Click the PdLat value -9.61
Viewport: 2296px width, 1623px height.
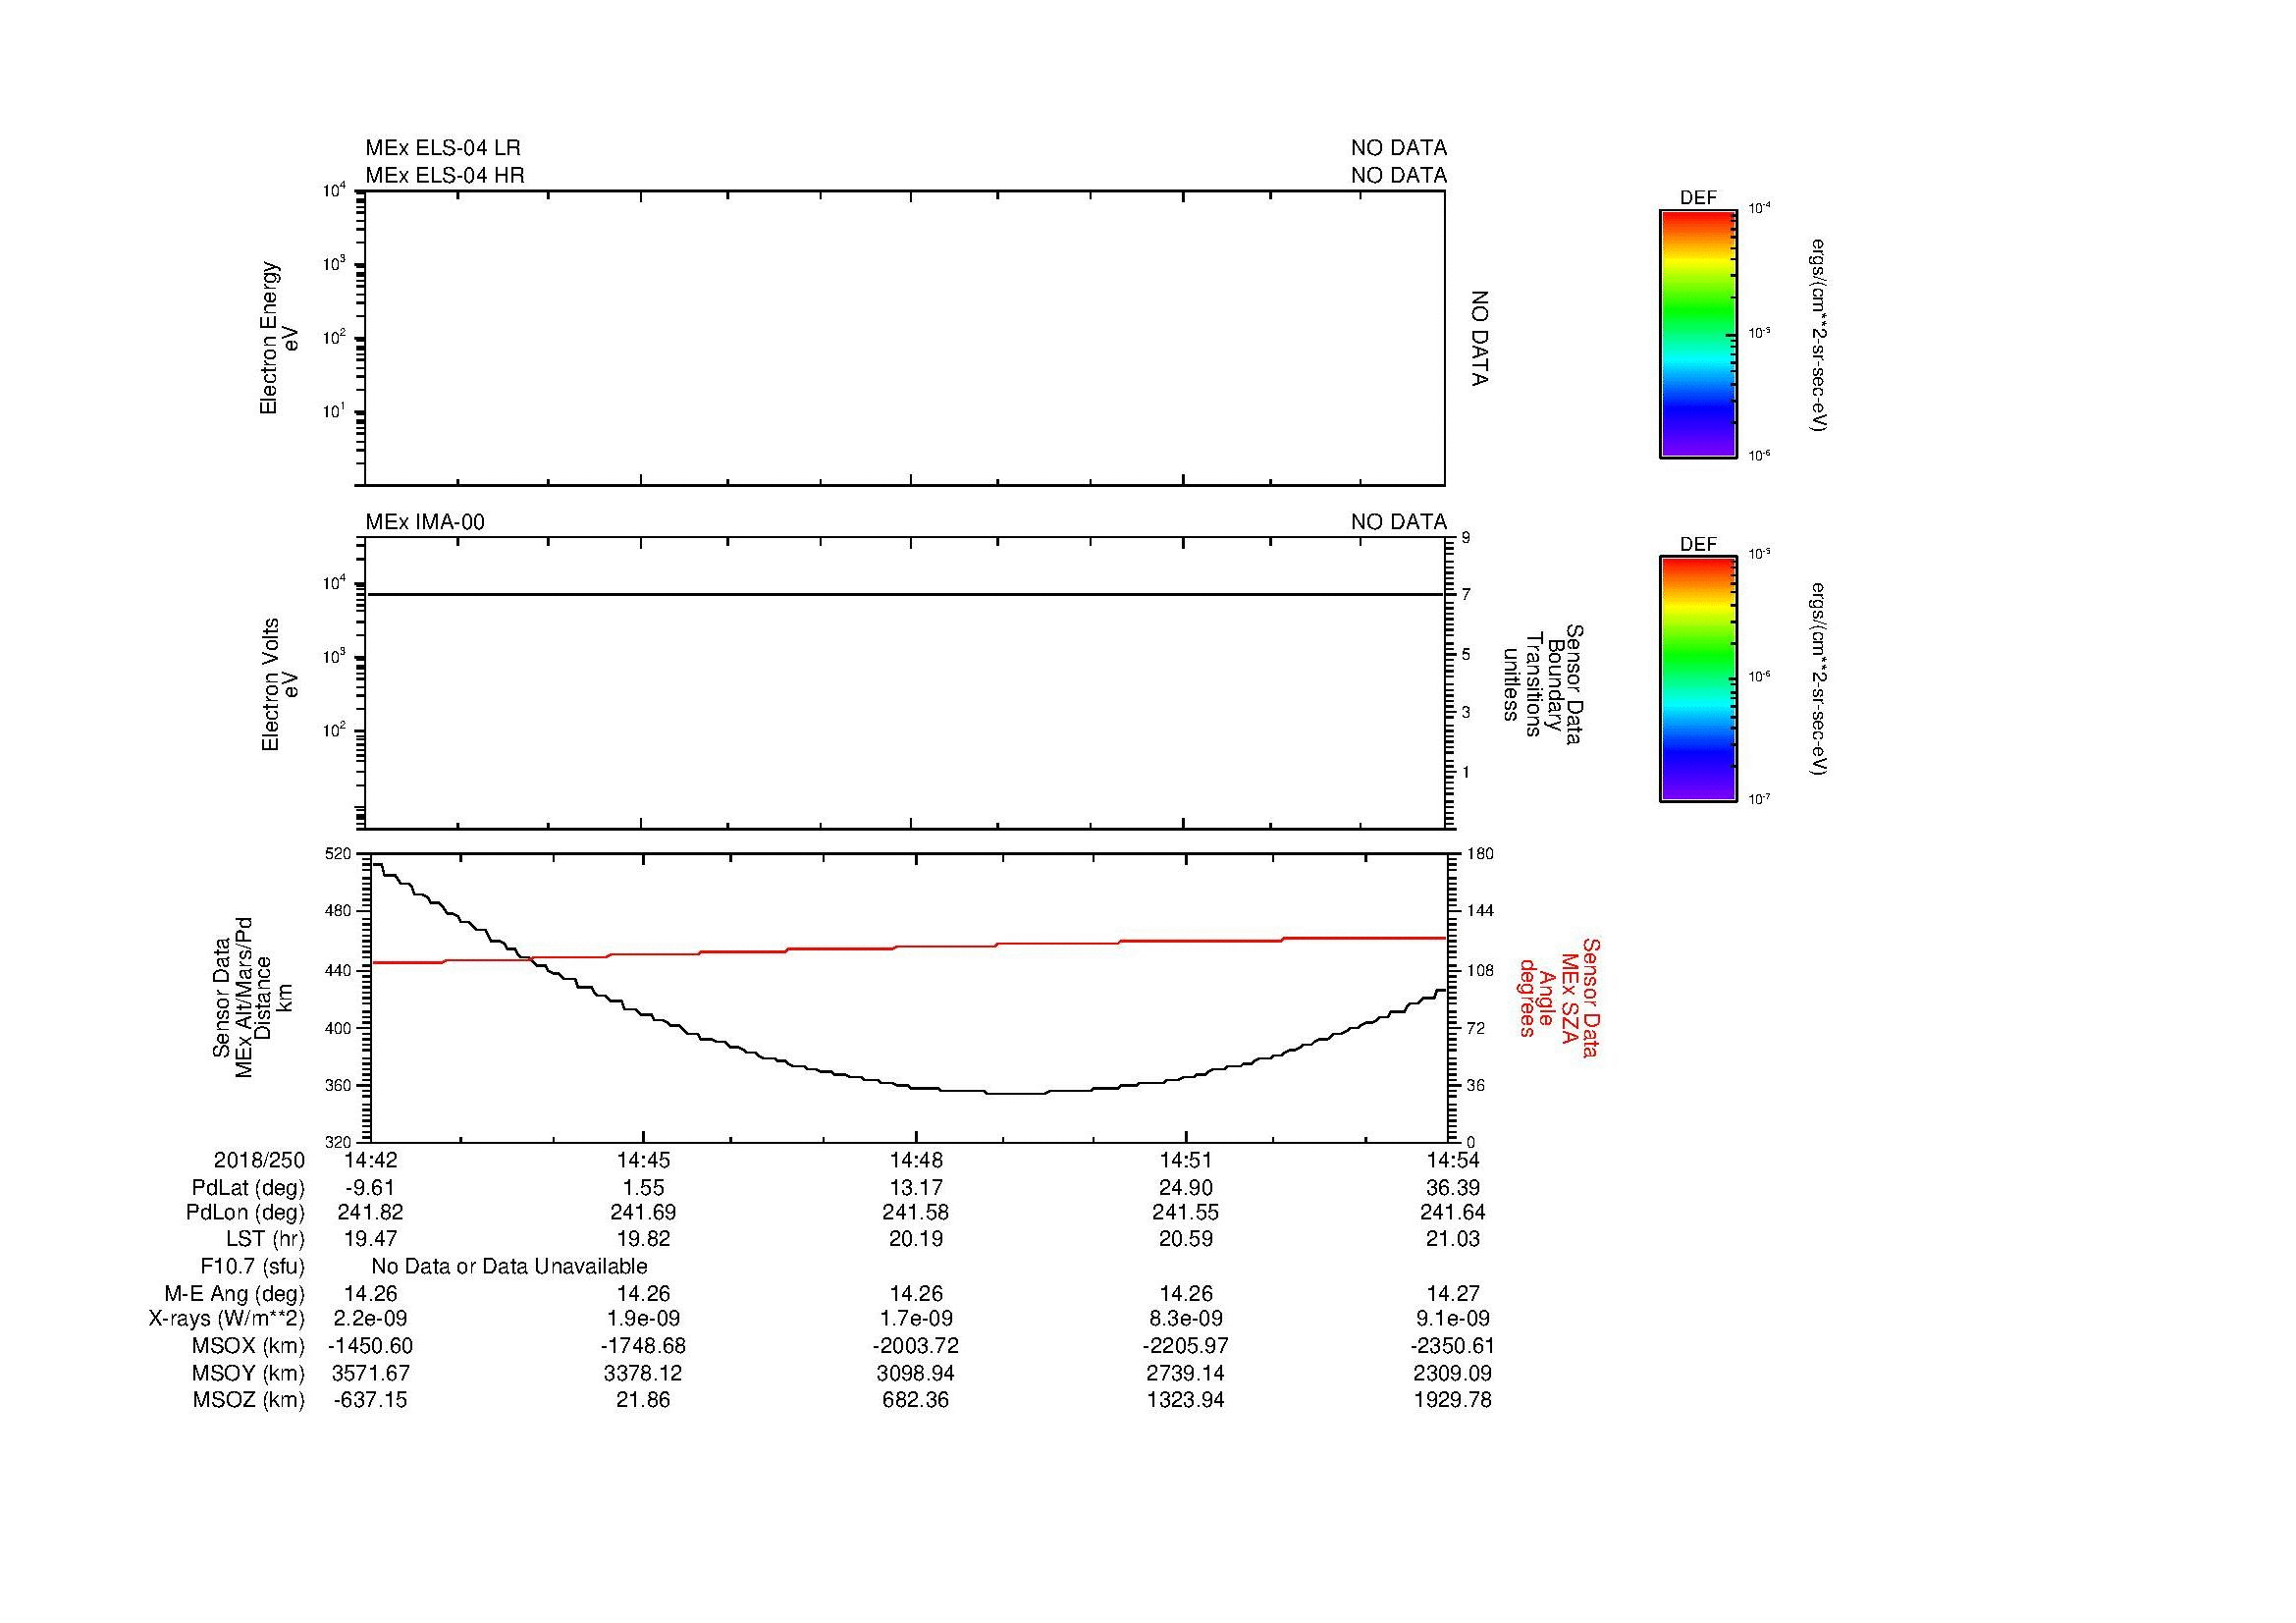(370, 1188)
